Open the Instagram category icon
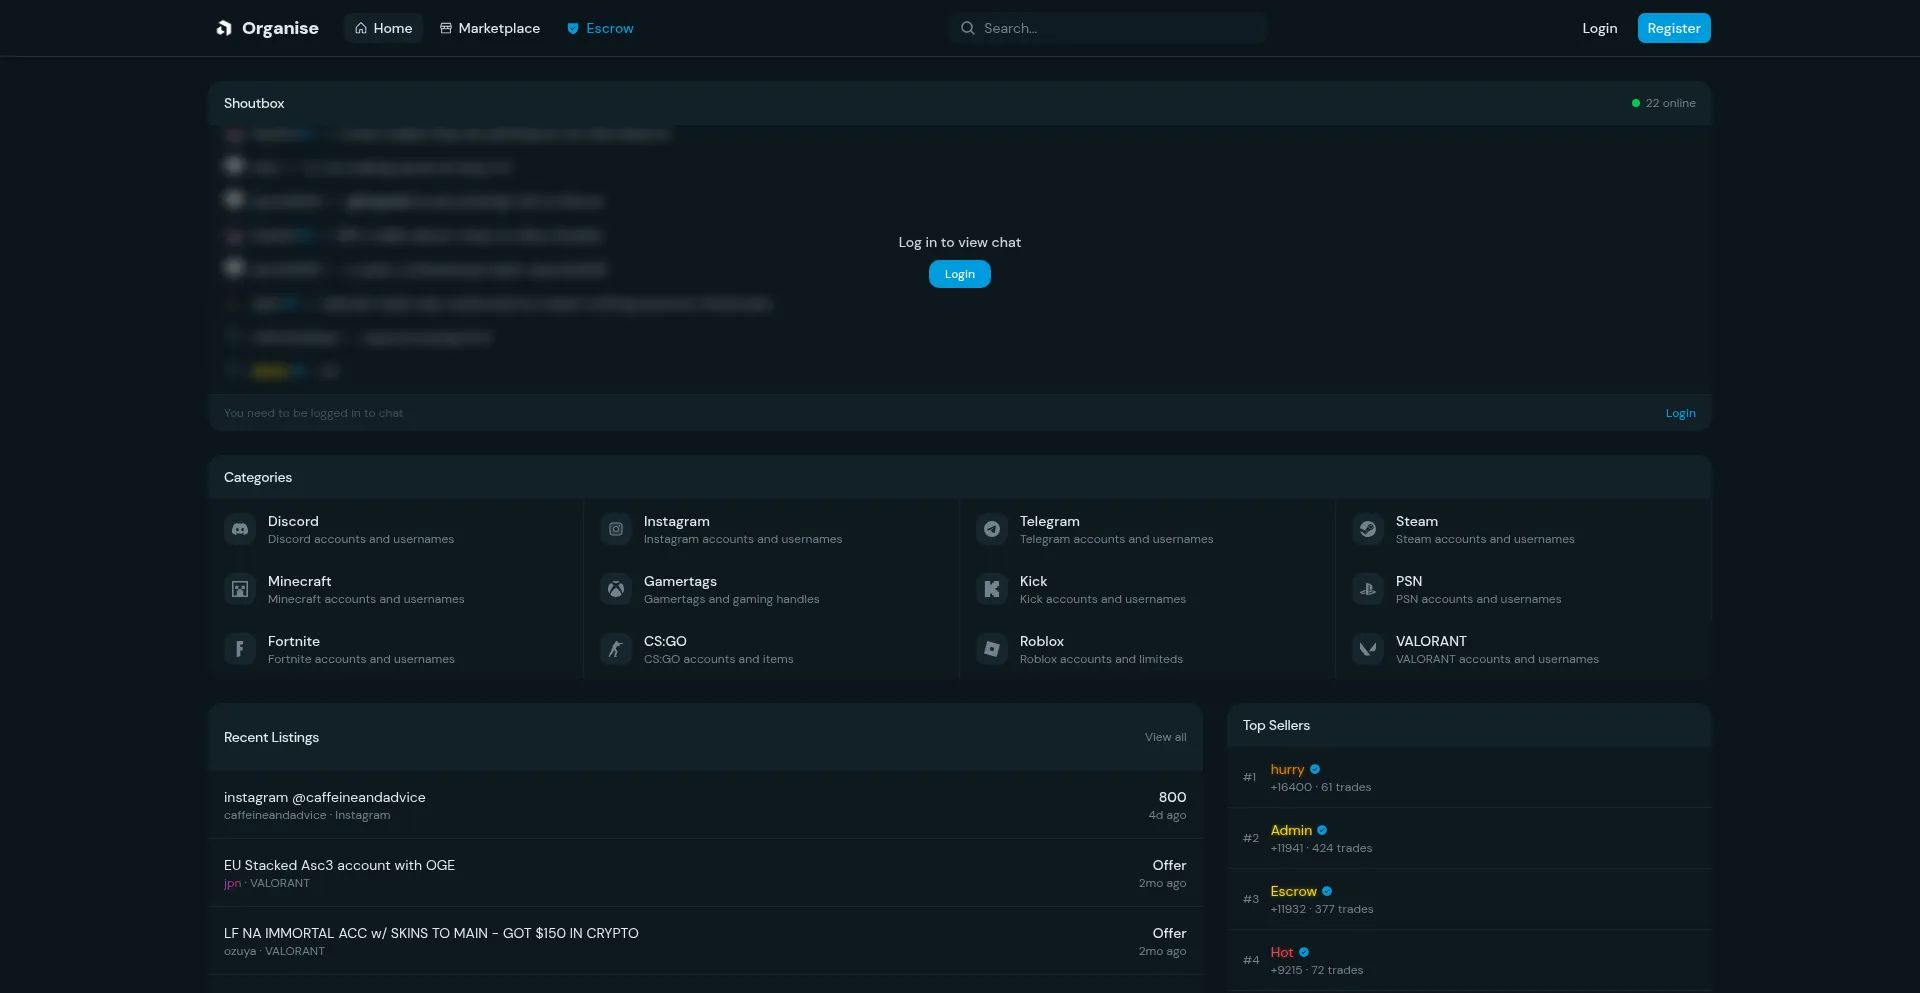 616,529
